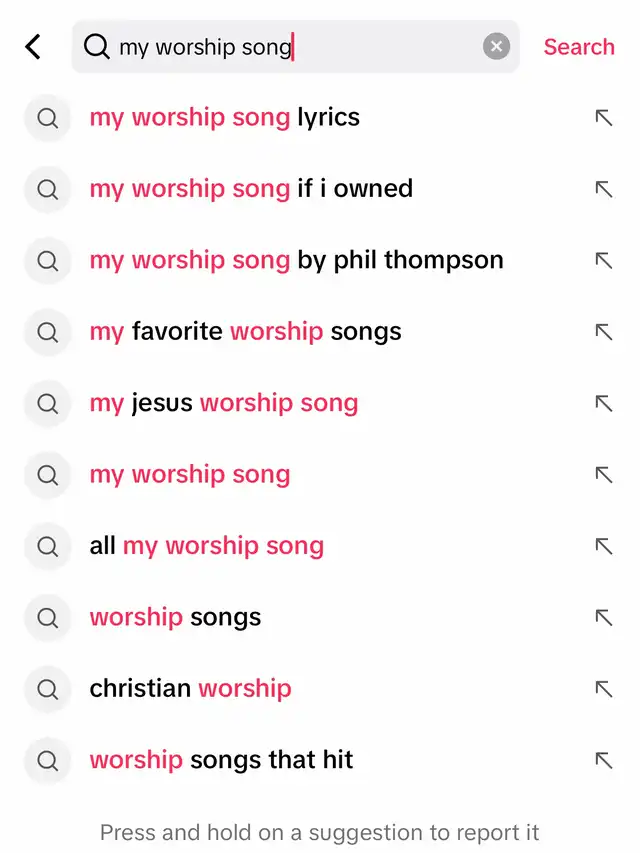Tap arrow next to "all my worship song"
Viewport: 640px width, 853px height.
[x=603, y=546]
